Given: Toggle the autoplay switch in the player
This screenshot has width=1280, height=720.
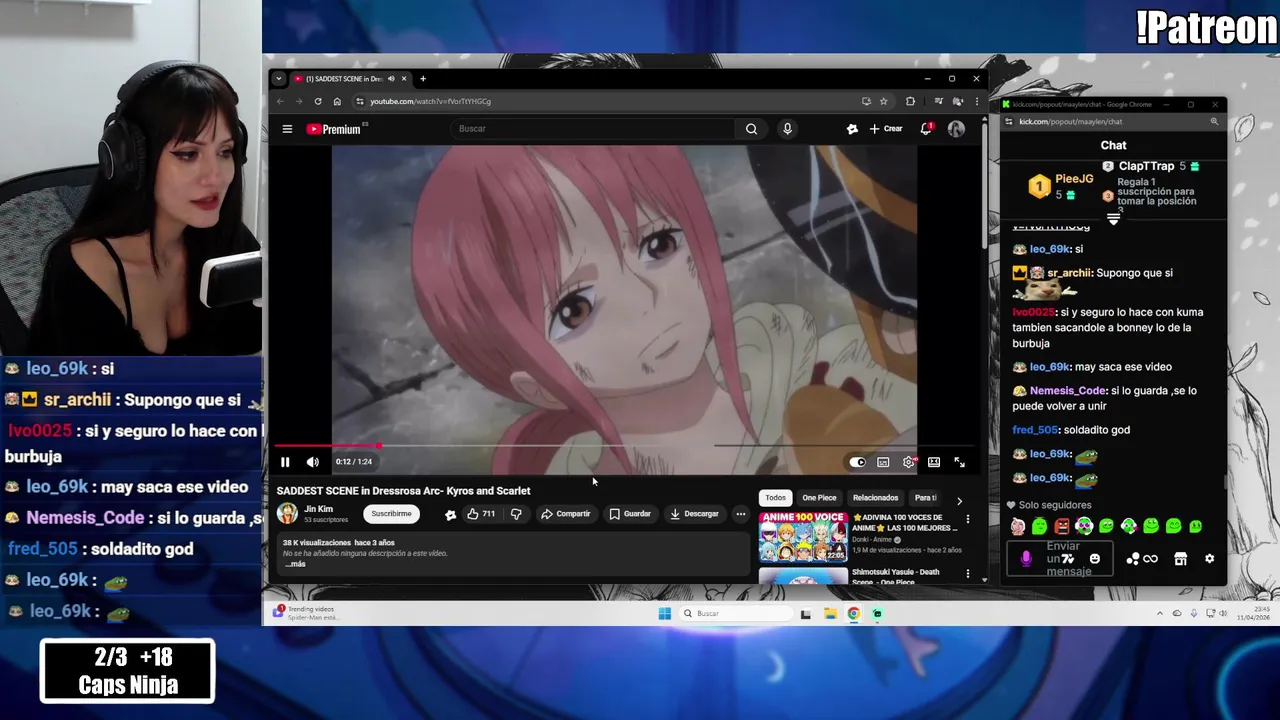Looking at the screenshot, I should click(857, 462).
